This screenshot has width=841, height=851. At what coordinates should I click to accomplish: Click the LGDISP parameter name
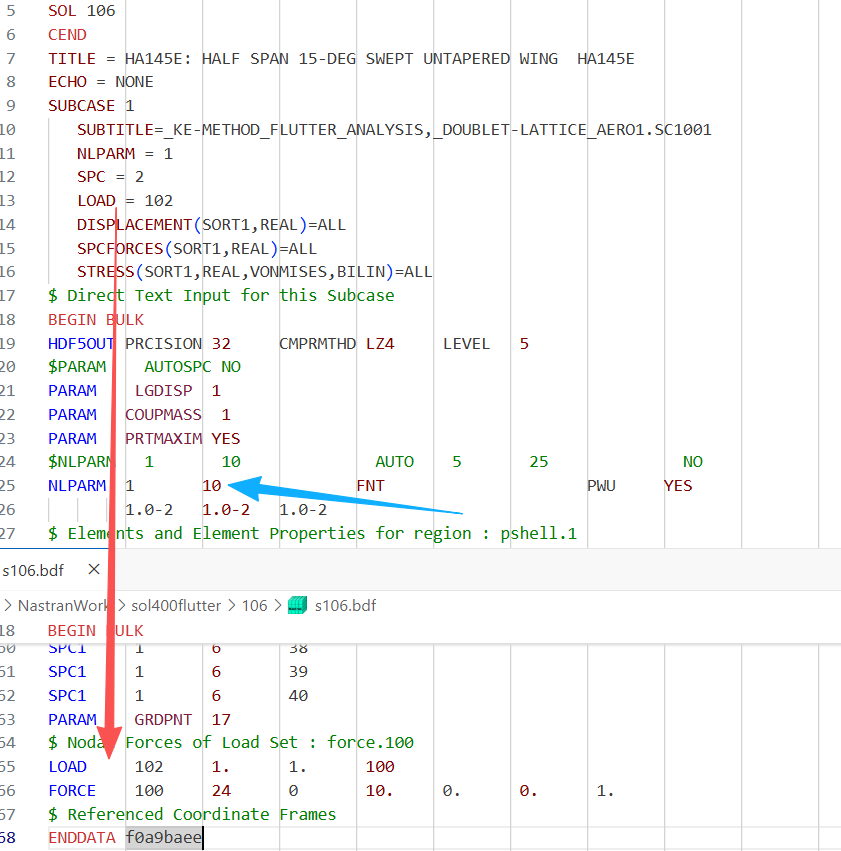coord(163,391)
